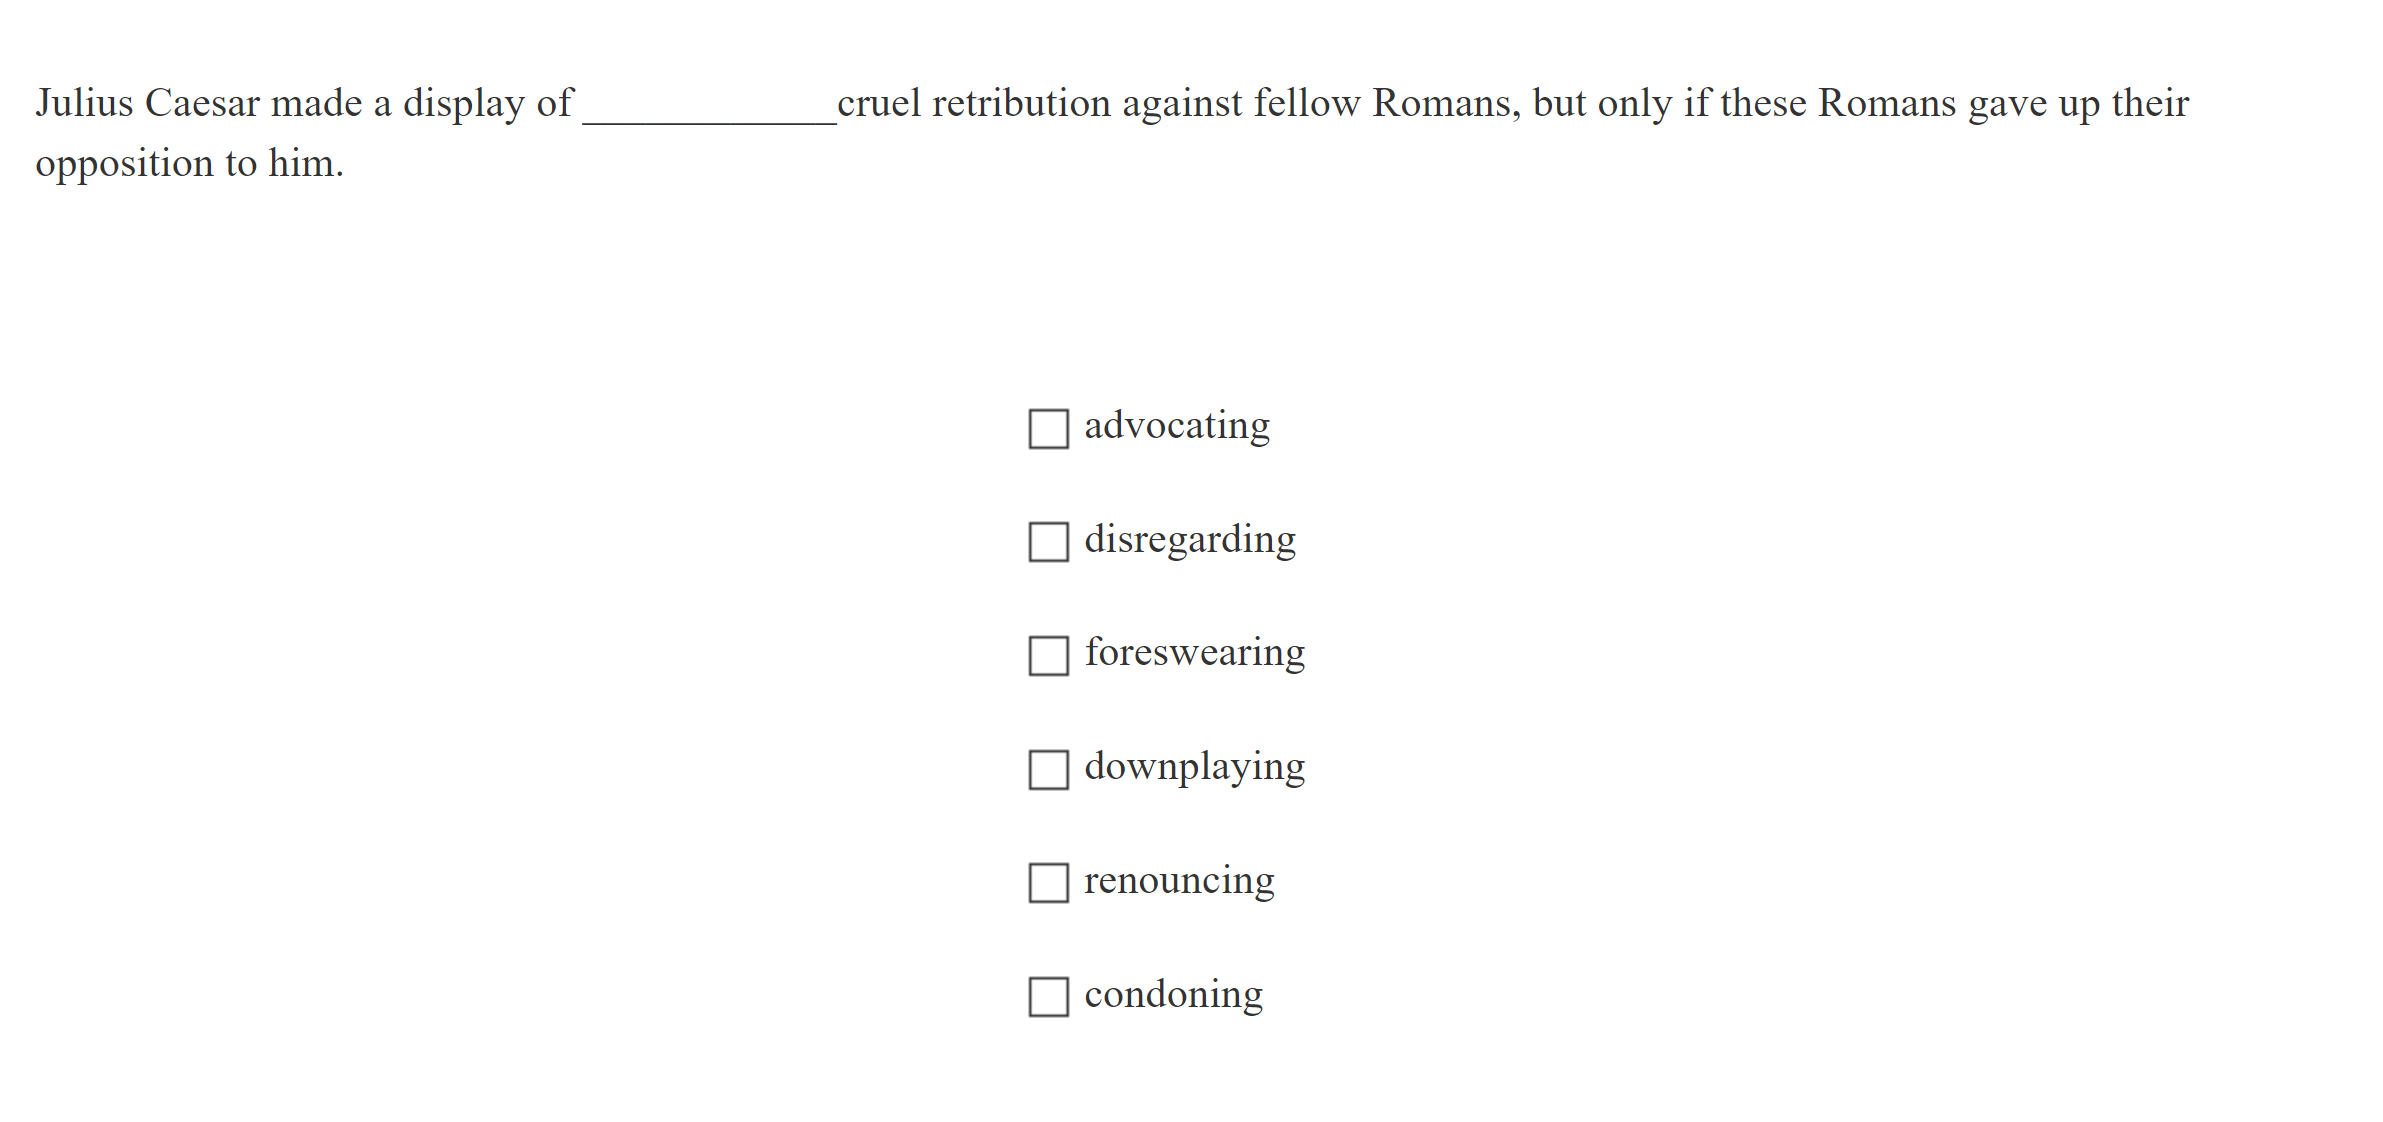Check the advocating checkbox

pyautogui.click(x=1047, y=431)
